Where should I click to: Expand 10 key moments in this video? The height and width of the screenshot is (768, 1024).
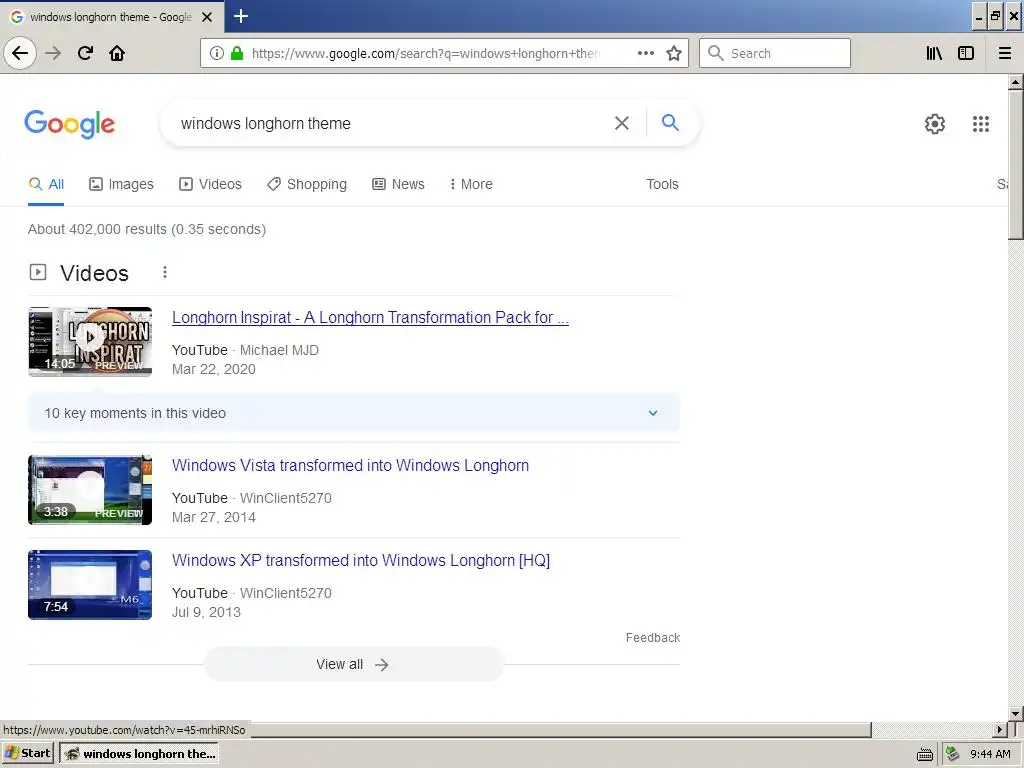click(353, 413)
